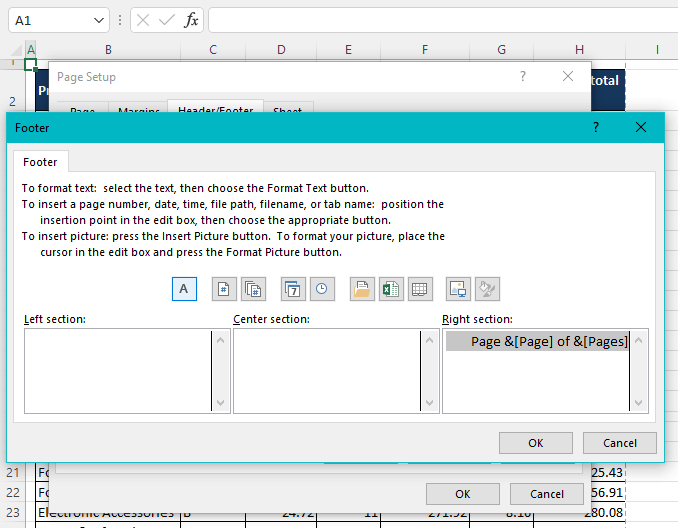Confirm the Footer dialog with OK

(x=535, y=443)
